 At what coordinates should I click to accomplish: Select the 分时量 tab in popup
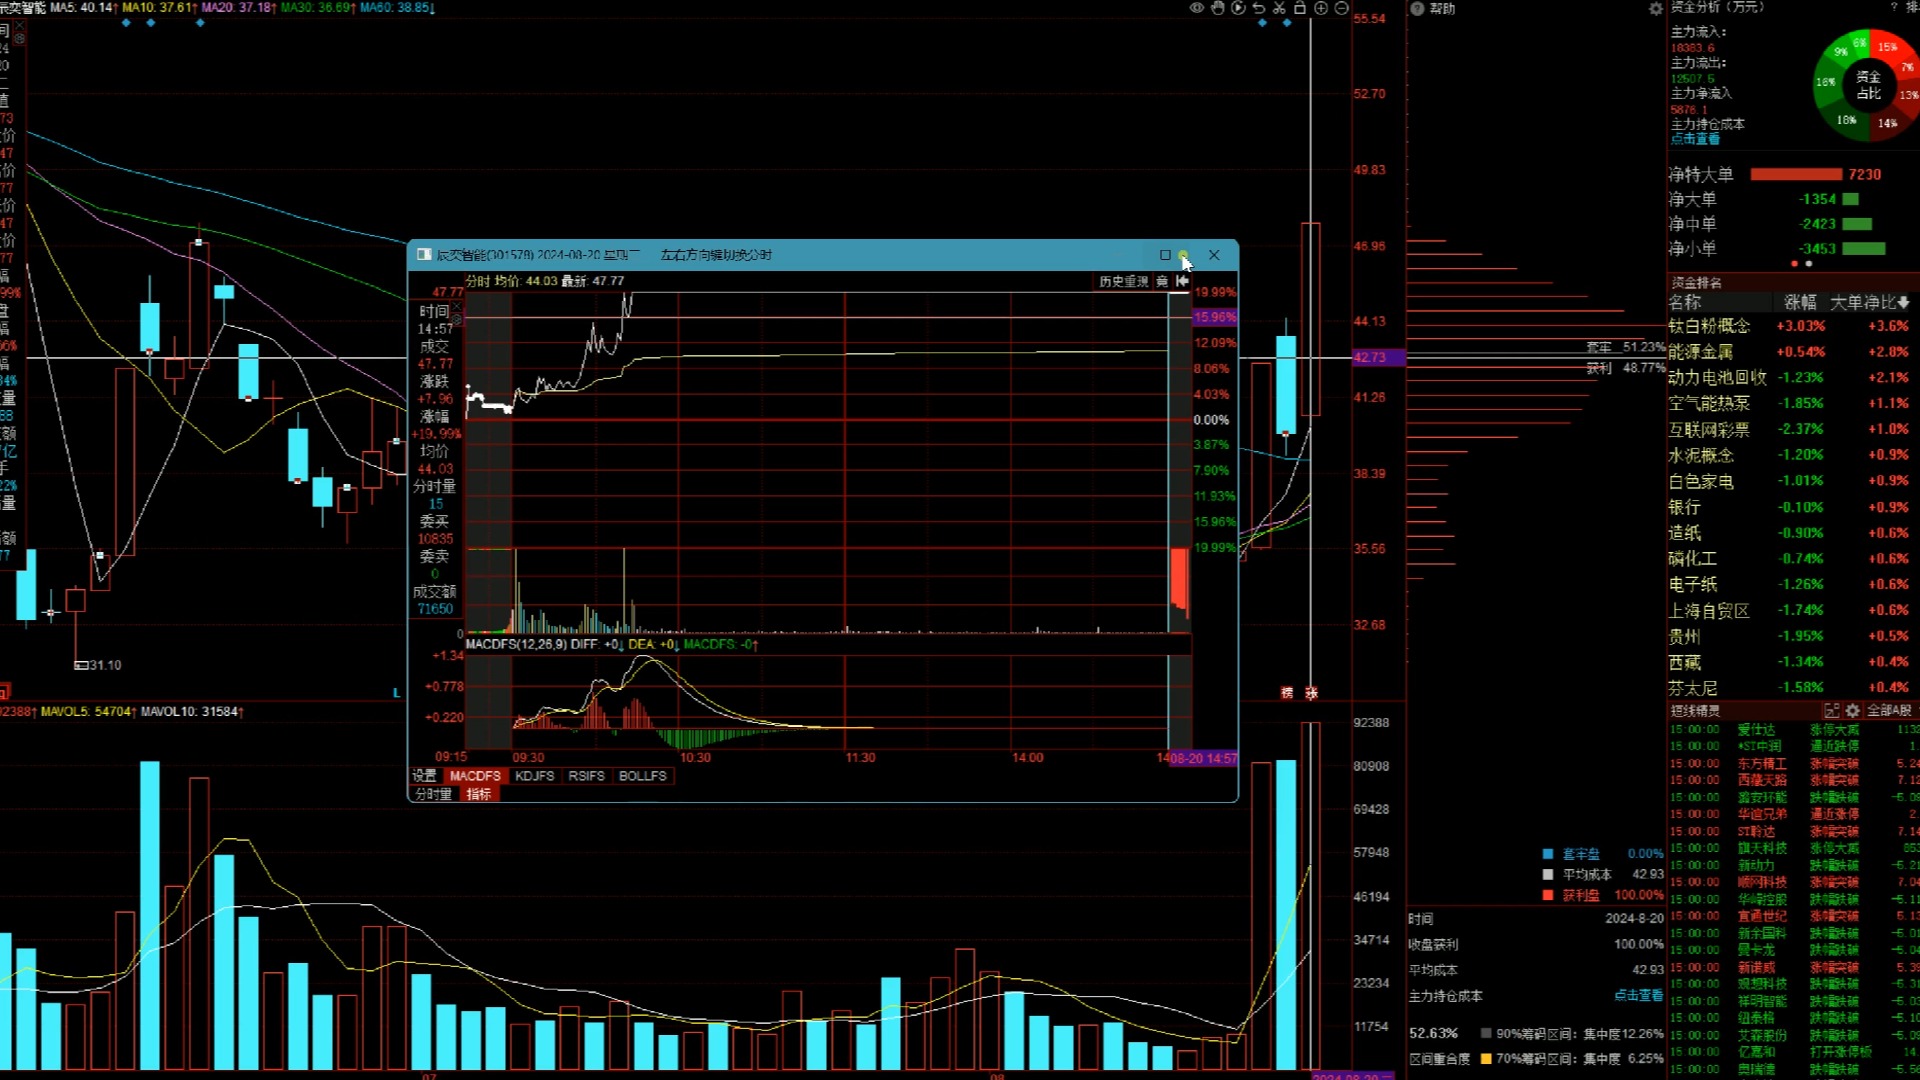click(434, 794)
